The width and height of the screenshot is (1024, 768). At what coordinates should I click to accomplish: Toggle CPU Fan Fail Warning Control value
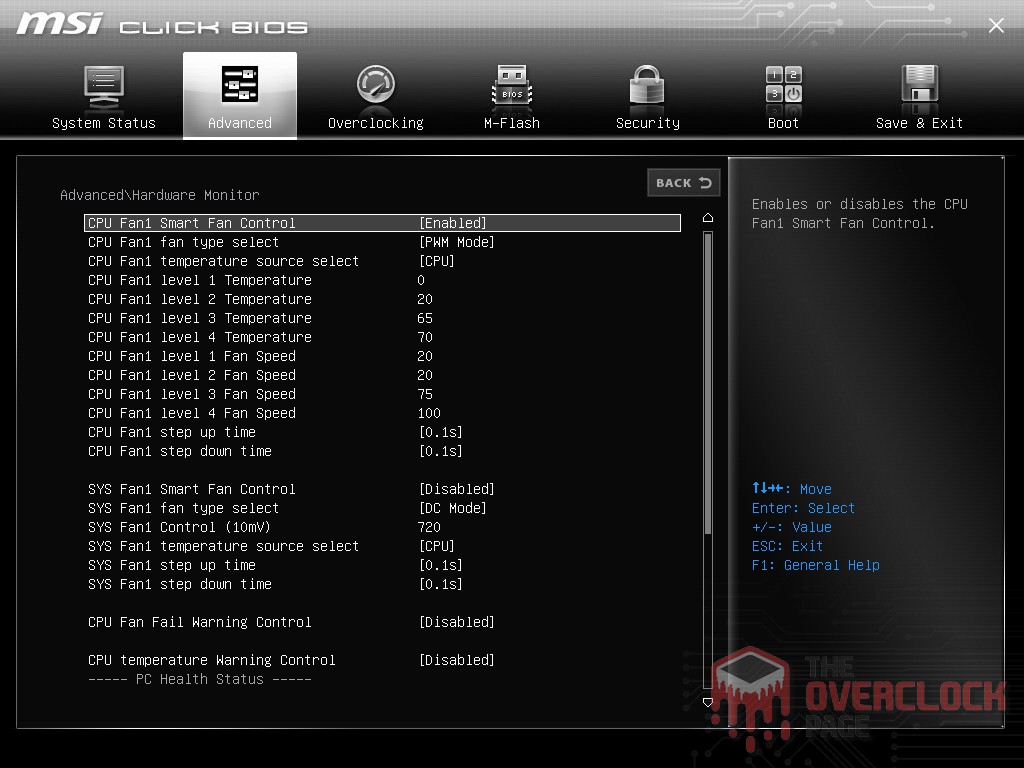[456, 622]
